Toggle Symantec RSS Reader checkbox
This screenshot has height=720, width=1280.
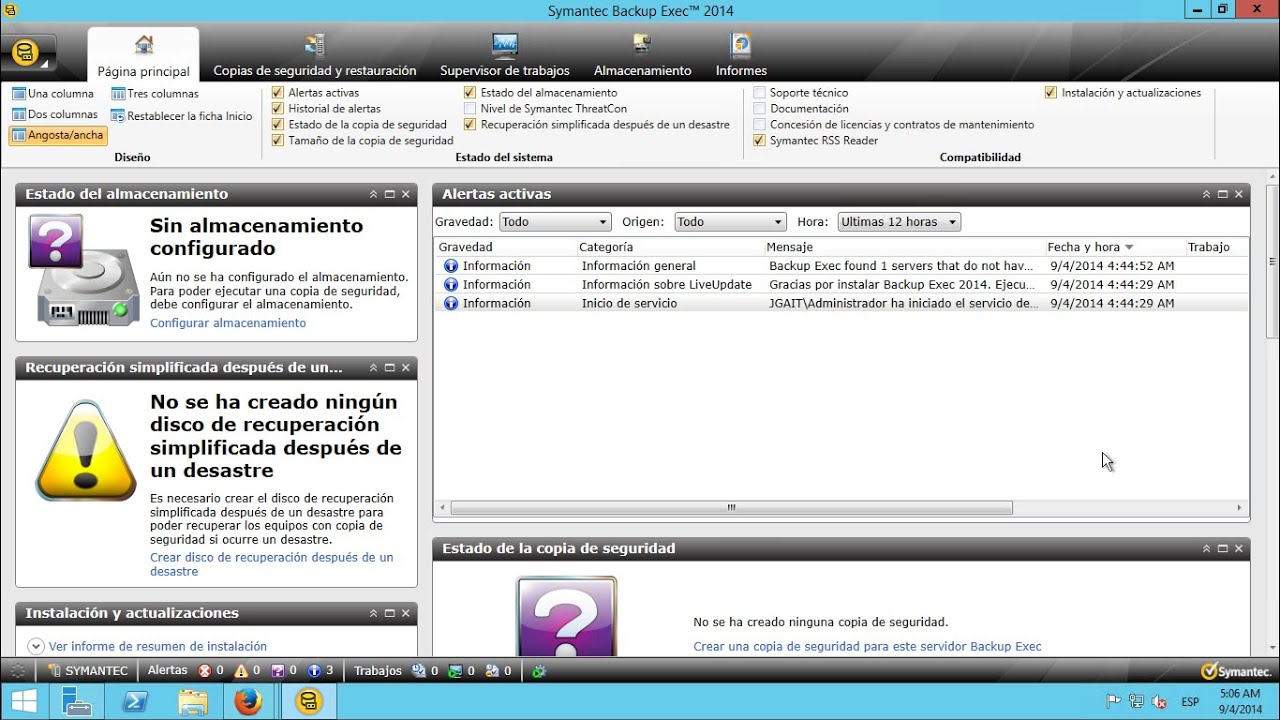[759, 141]
